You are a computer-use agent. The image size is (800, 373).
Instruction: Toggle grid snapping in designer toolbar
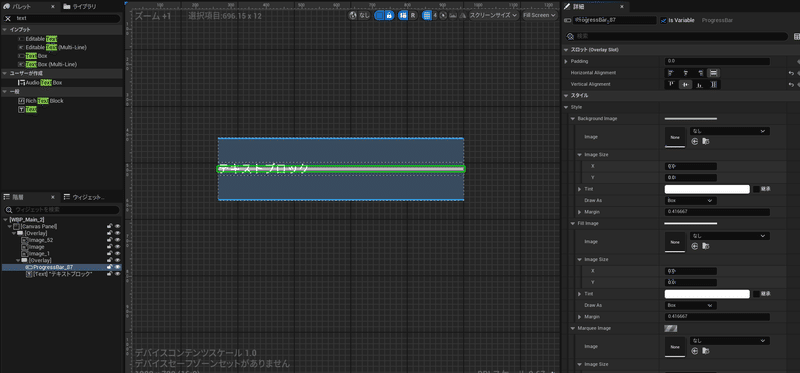coord(427,15)
